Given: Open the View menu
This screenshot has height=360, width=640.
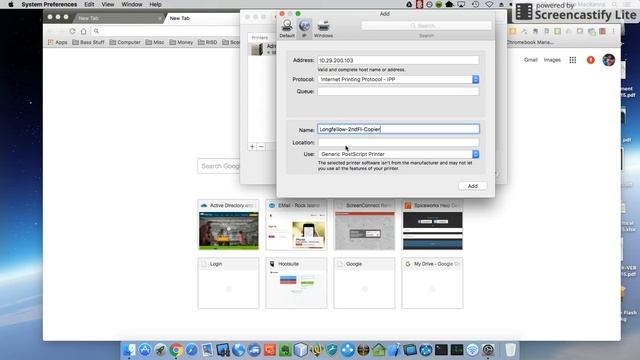Looking at the screenshot, I should point(108,4).
